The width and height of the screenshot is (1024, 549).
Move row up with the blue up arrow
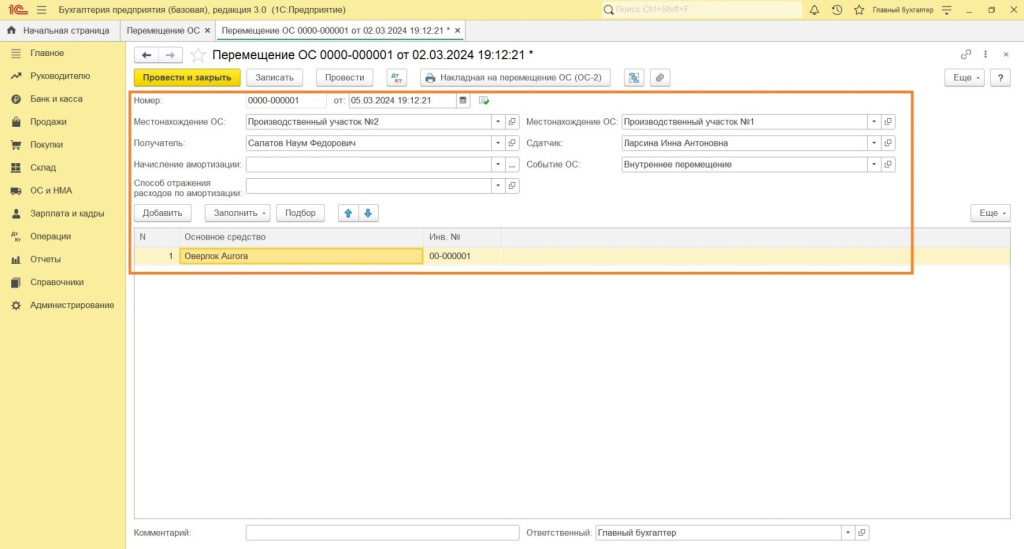point(348,213)
